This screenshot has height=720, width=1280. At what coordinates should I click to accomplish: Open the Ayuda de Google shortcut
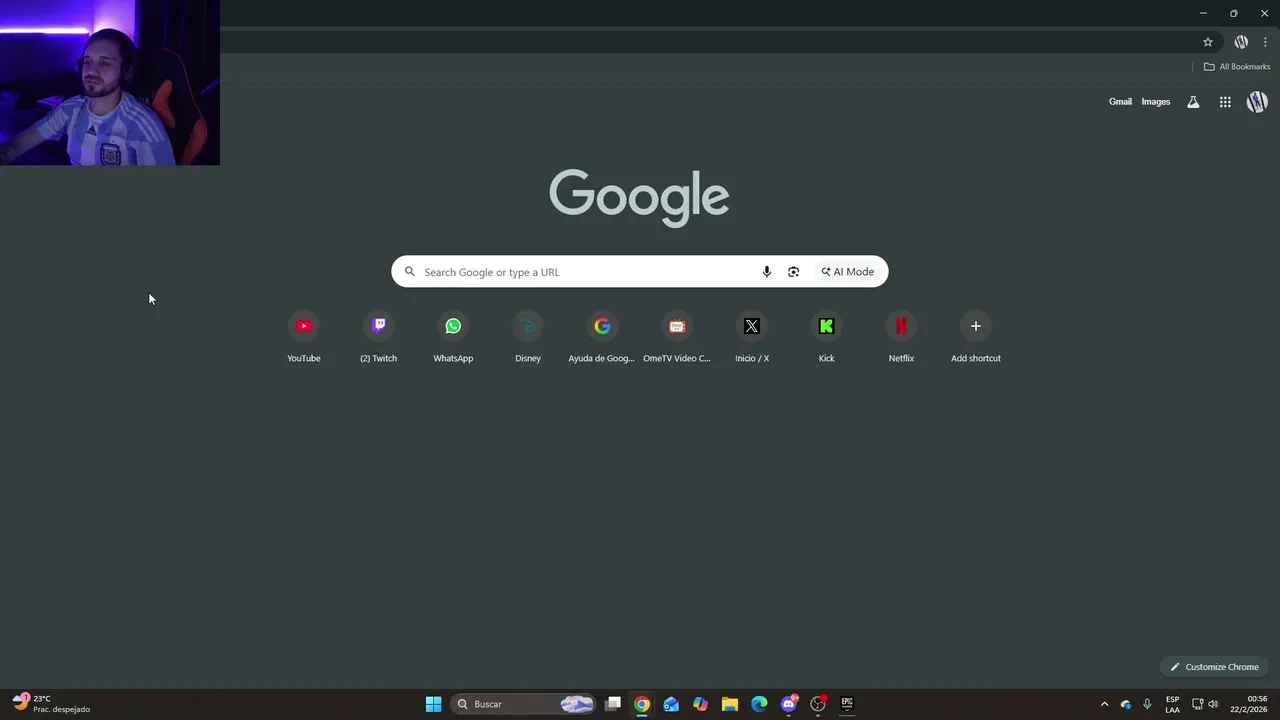tap(602, 338)
